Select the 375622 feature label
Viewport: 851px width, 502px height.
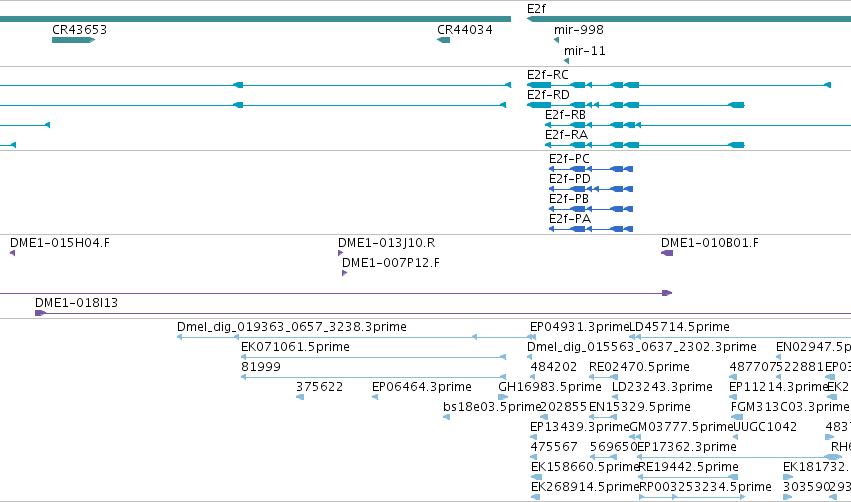(319, 387)
